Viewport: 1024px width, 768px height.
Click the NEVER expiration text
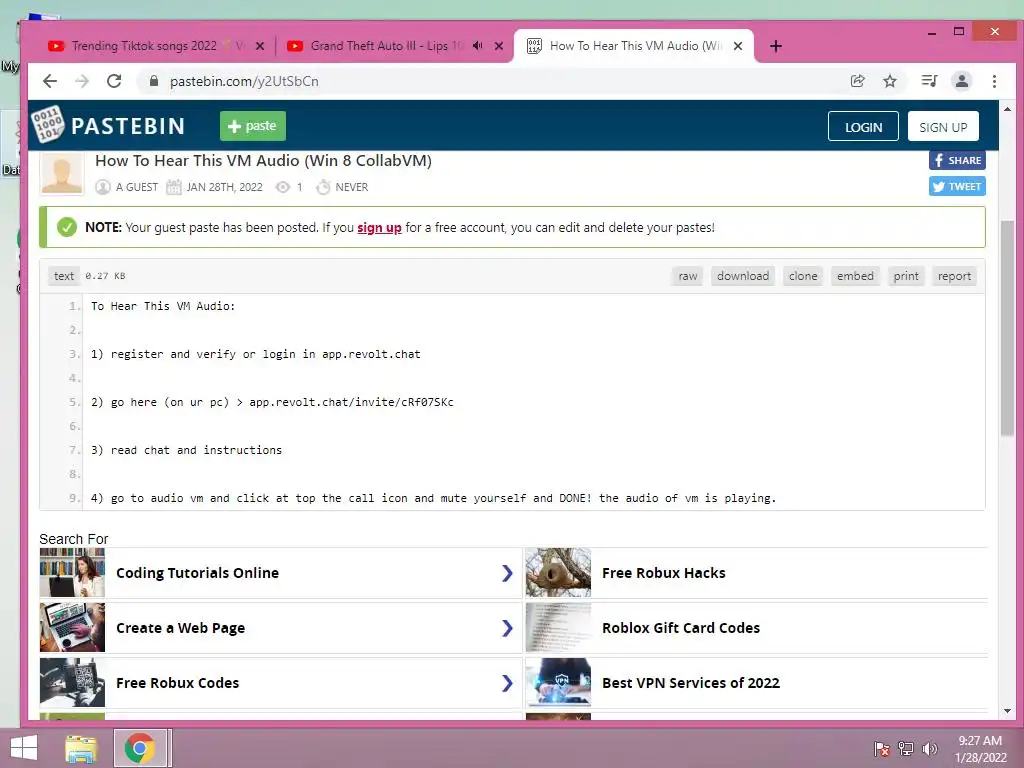(x=352, y=187)
